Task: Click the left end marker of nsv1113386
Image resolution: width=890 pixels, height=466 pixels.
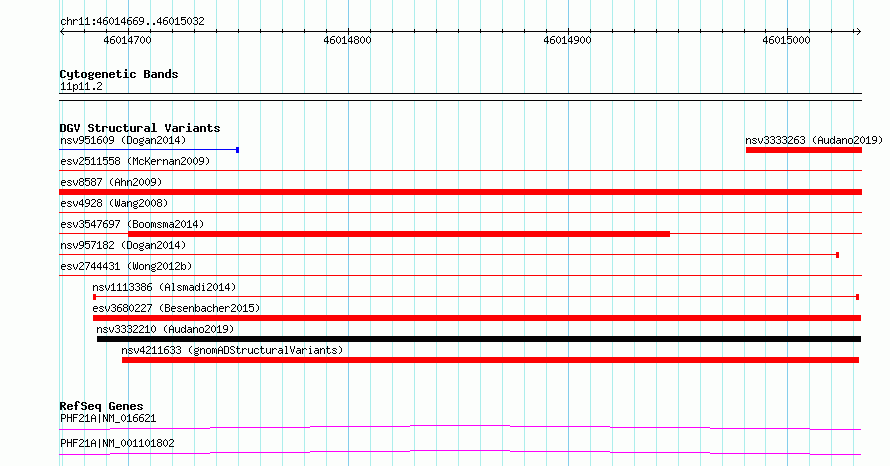Action: point(94,297)
